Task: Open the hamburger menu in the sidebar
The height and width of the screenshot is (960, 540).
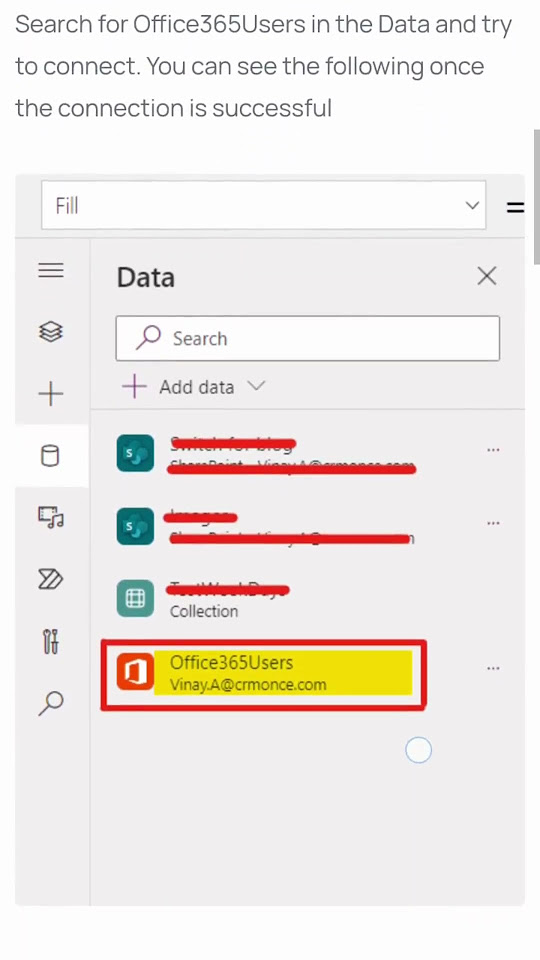Action: click(51, 270)
